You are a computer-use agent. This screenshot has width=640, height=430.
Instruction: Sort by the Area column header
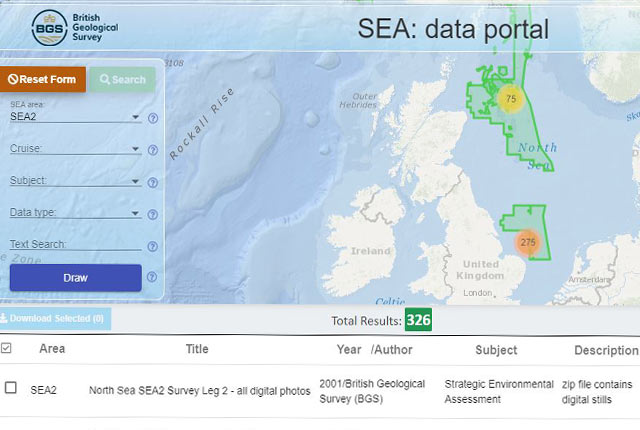pyautogui.click(x=52, y=349)
